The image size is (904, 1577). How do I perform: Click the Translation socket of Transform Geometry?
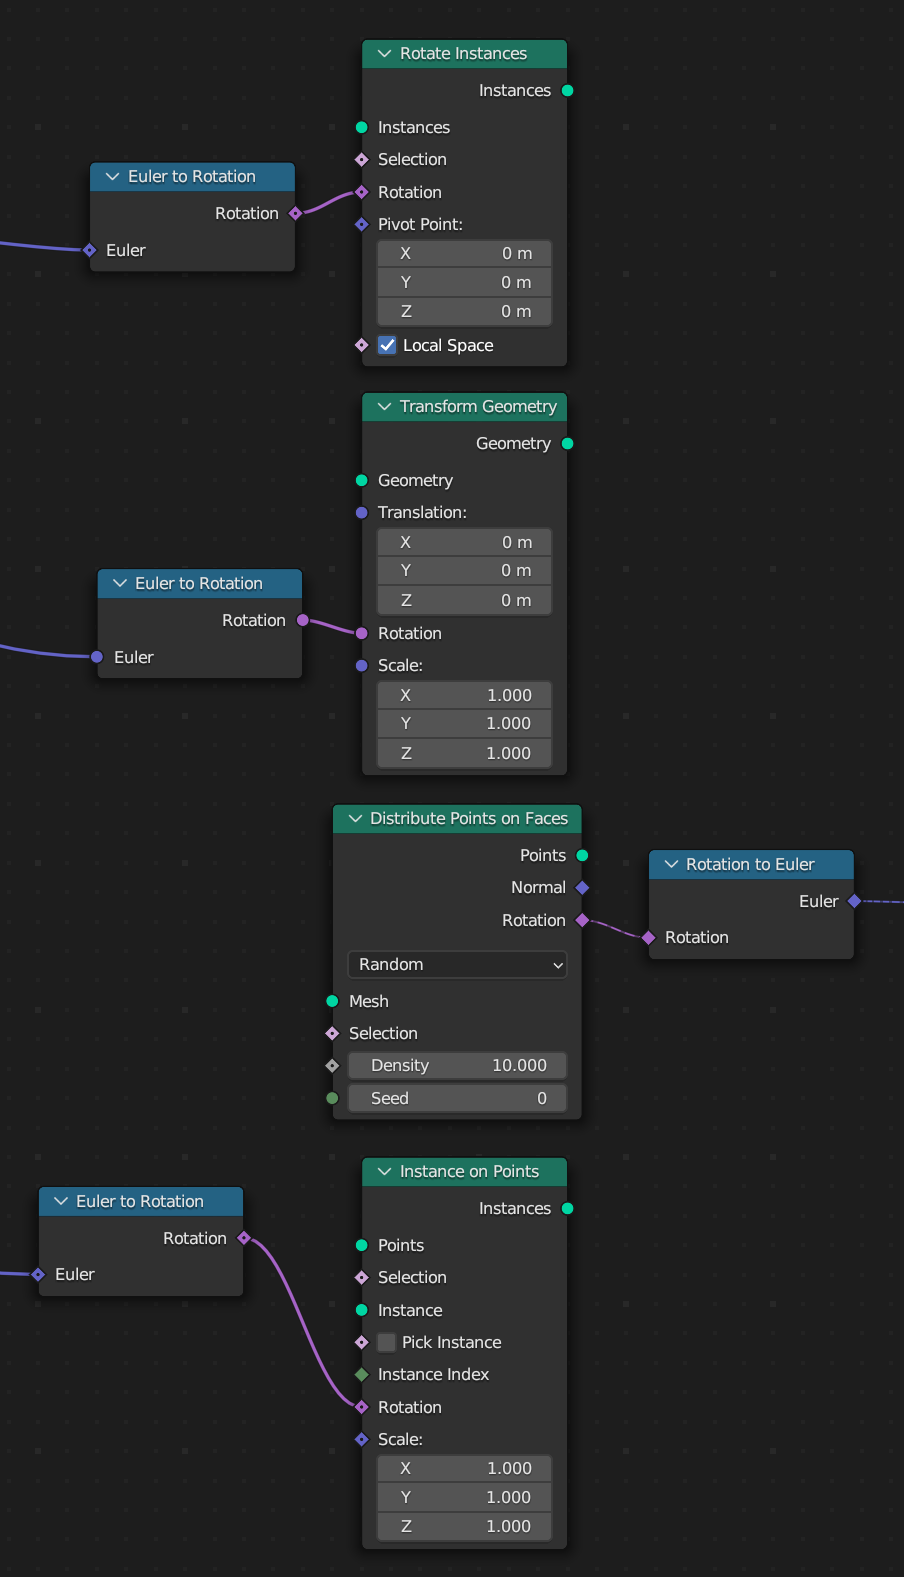(x=362, y=513)
